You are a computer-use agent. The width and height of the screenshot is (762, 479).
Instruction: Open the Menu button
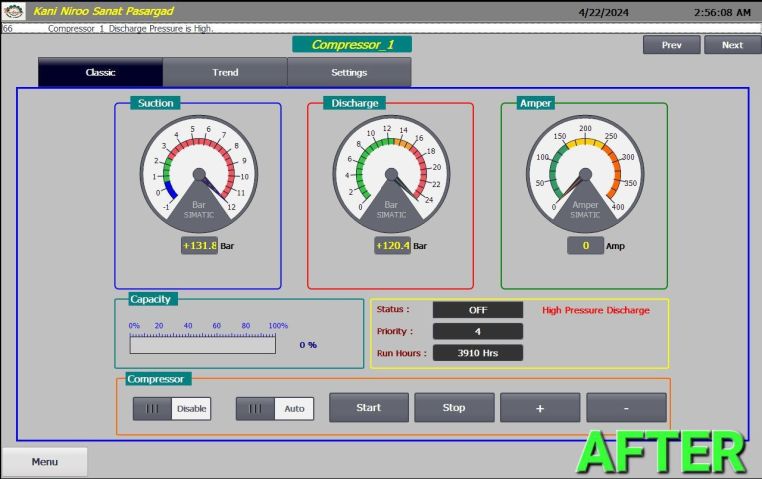point(44,462)
